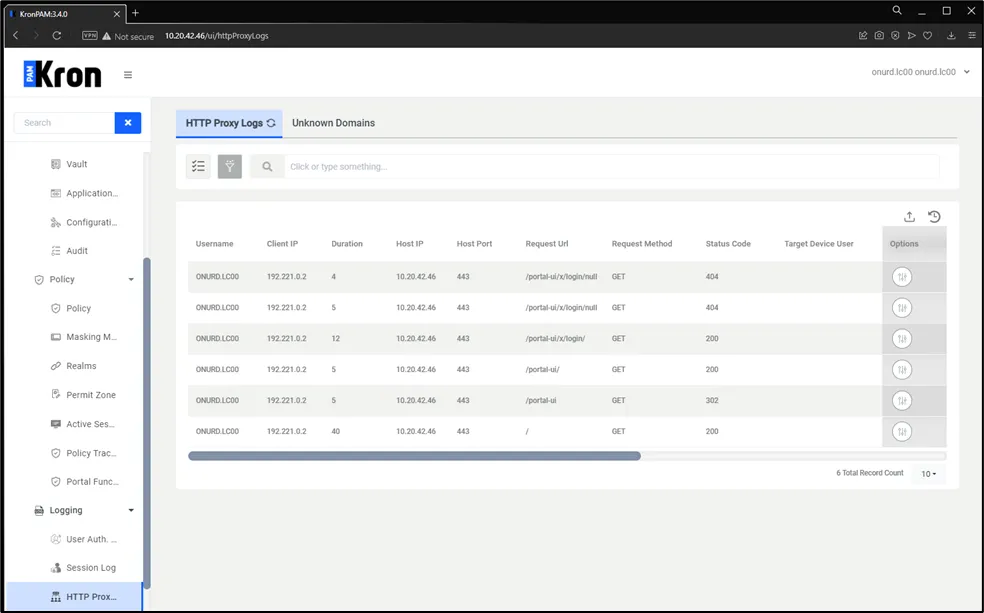The image size is (984, 613).
Task: Click the browser VPN badge
Action: [x=90, y=36]
